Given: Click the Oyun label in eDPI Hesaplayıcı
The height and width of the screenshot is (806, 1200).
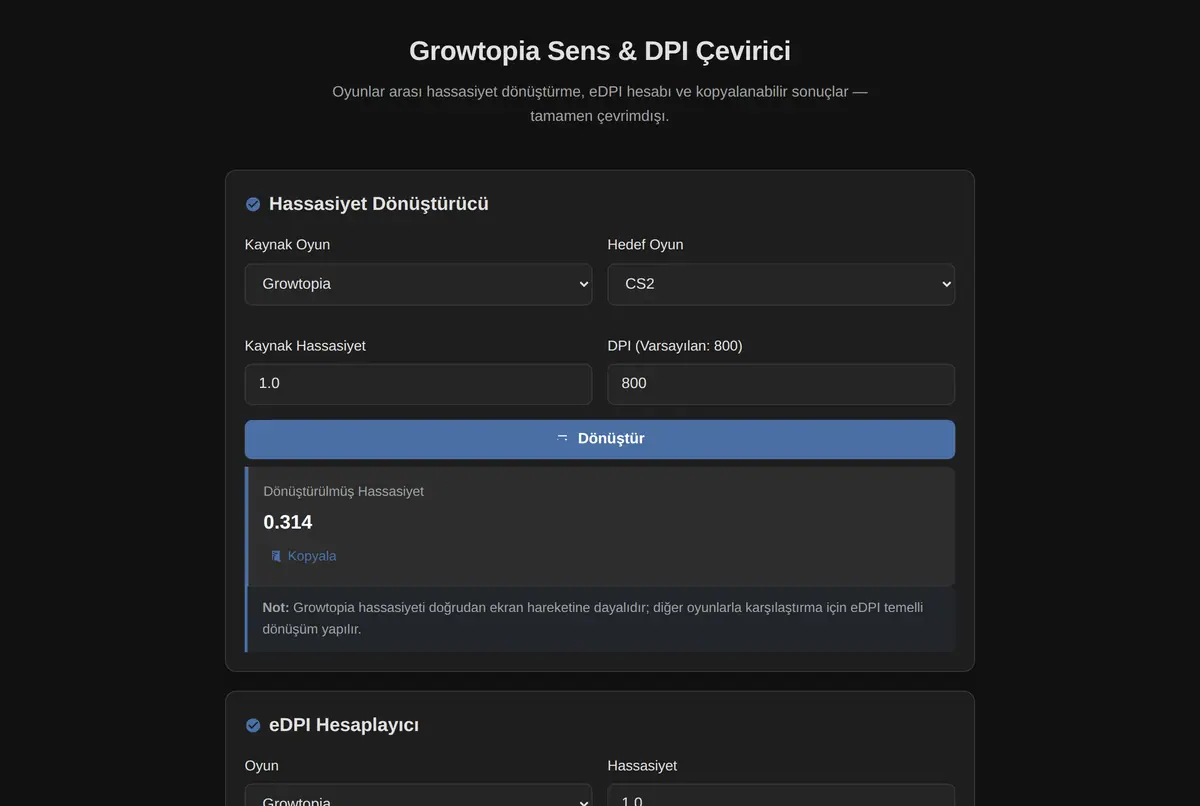Looking at the screenshot, I should 262,765.
